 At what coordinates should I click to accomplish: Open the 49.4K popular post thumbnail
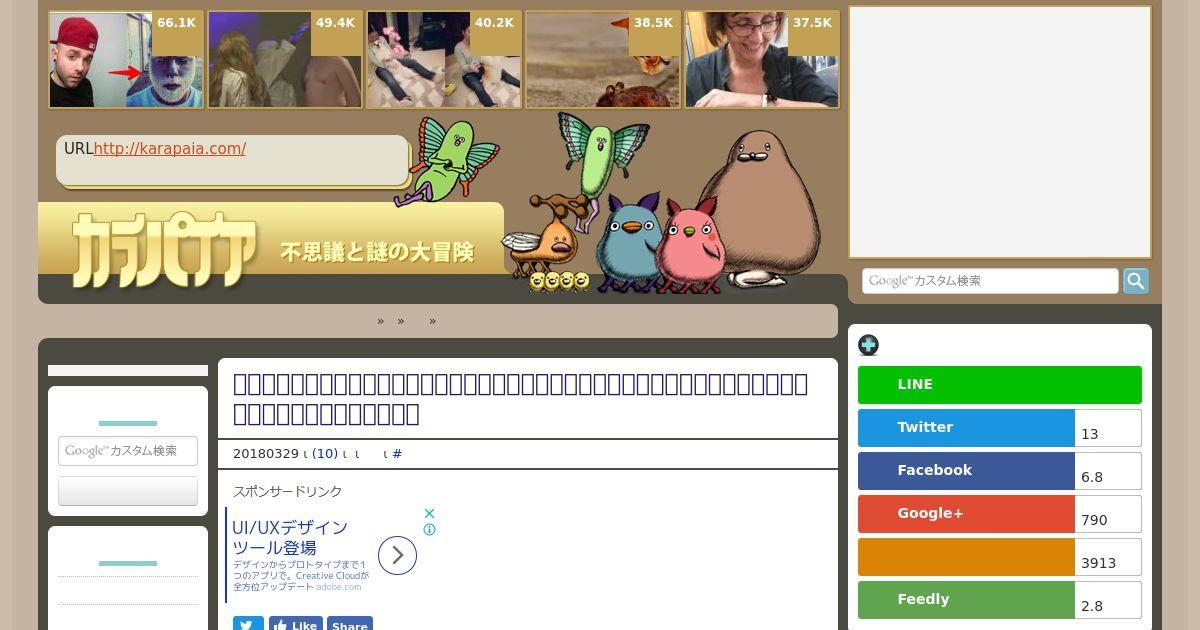285,60
